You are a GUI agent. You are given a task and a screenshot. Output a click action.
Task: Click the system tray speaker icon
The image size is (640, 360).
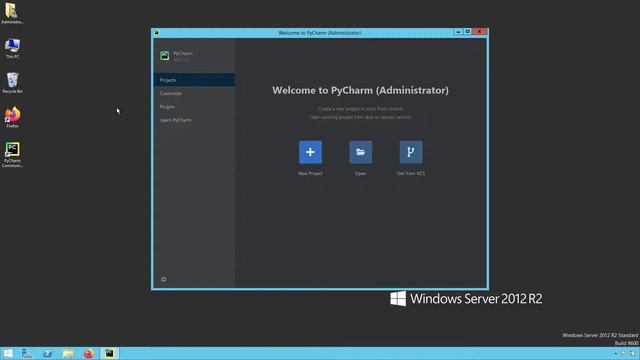(x=632, y=353)
